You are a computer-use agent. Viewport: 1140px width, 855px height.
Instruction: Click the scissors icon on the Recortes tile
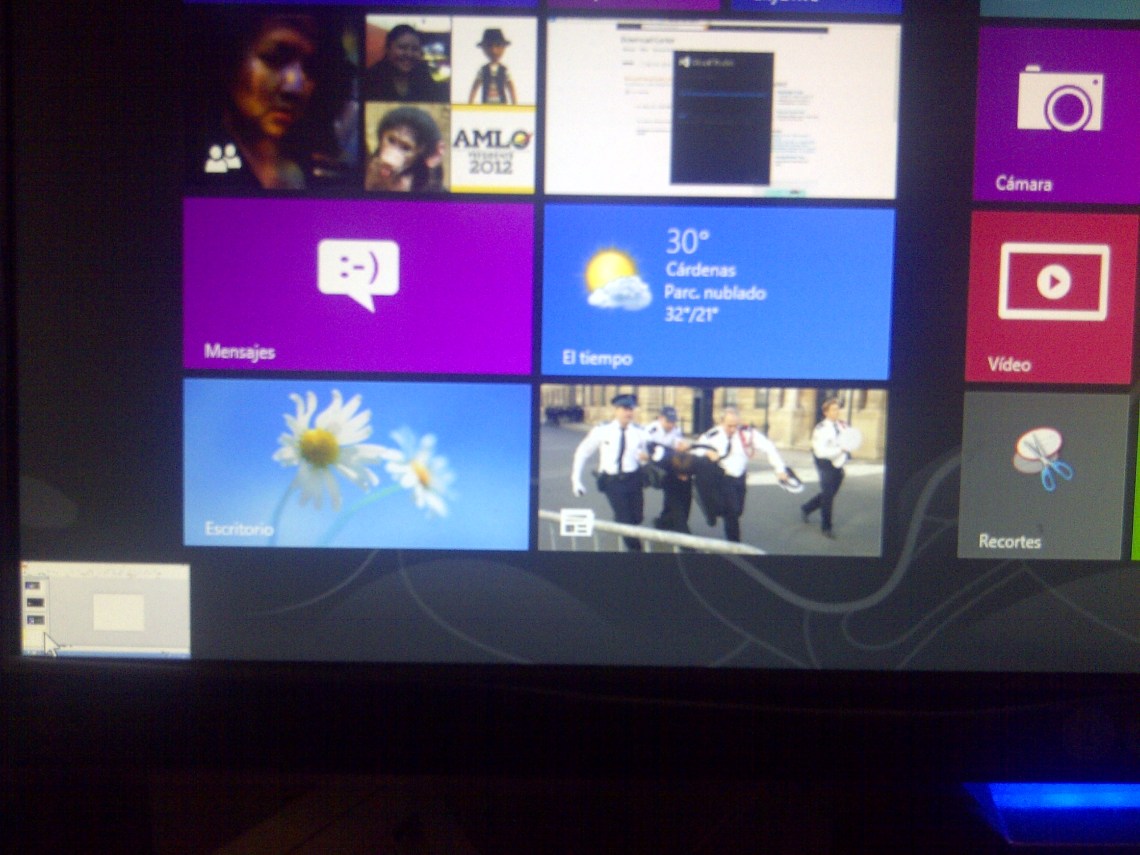[x=1041, y=459]
